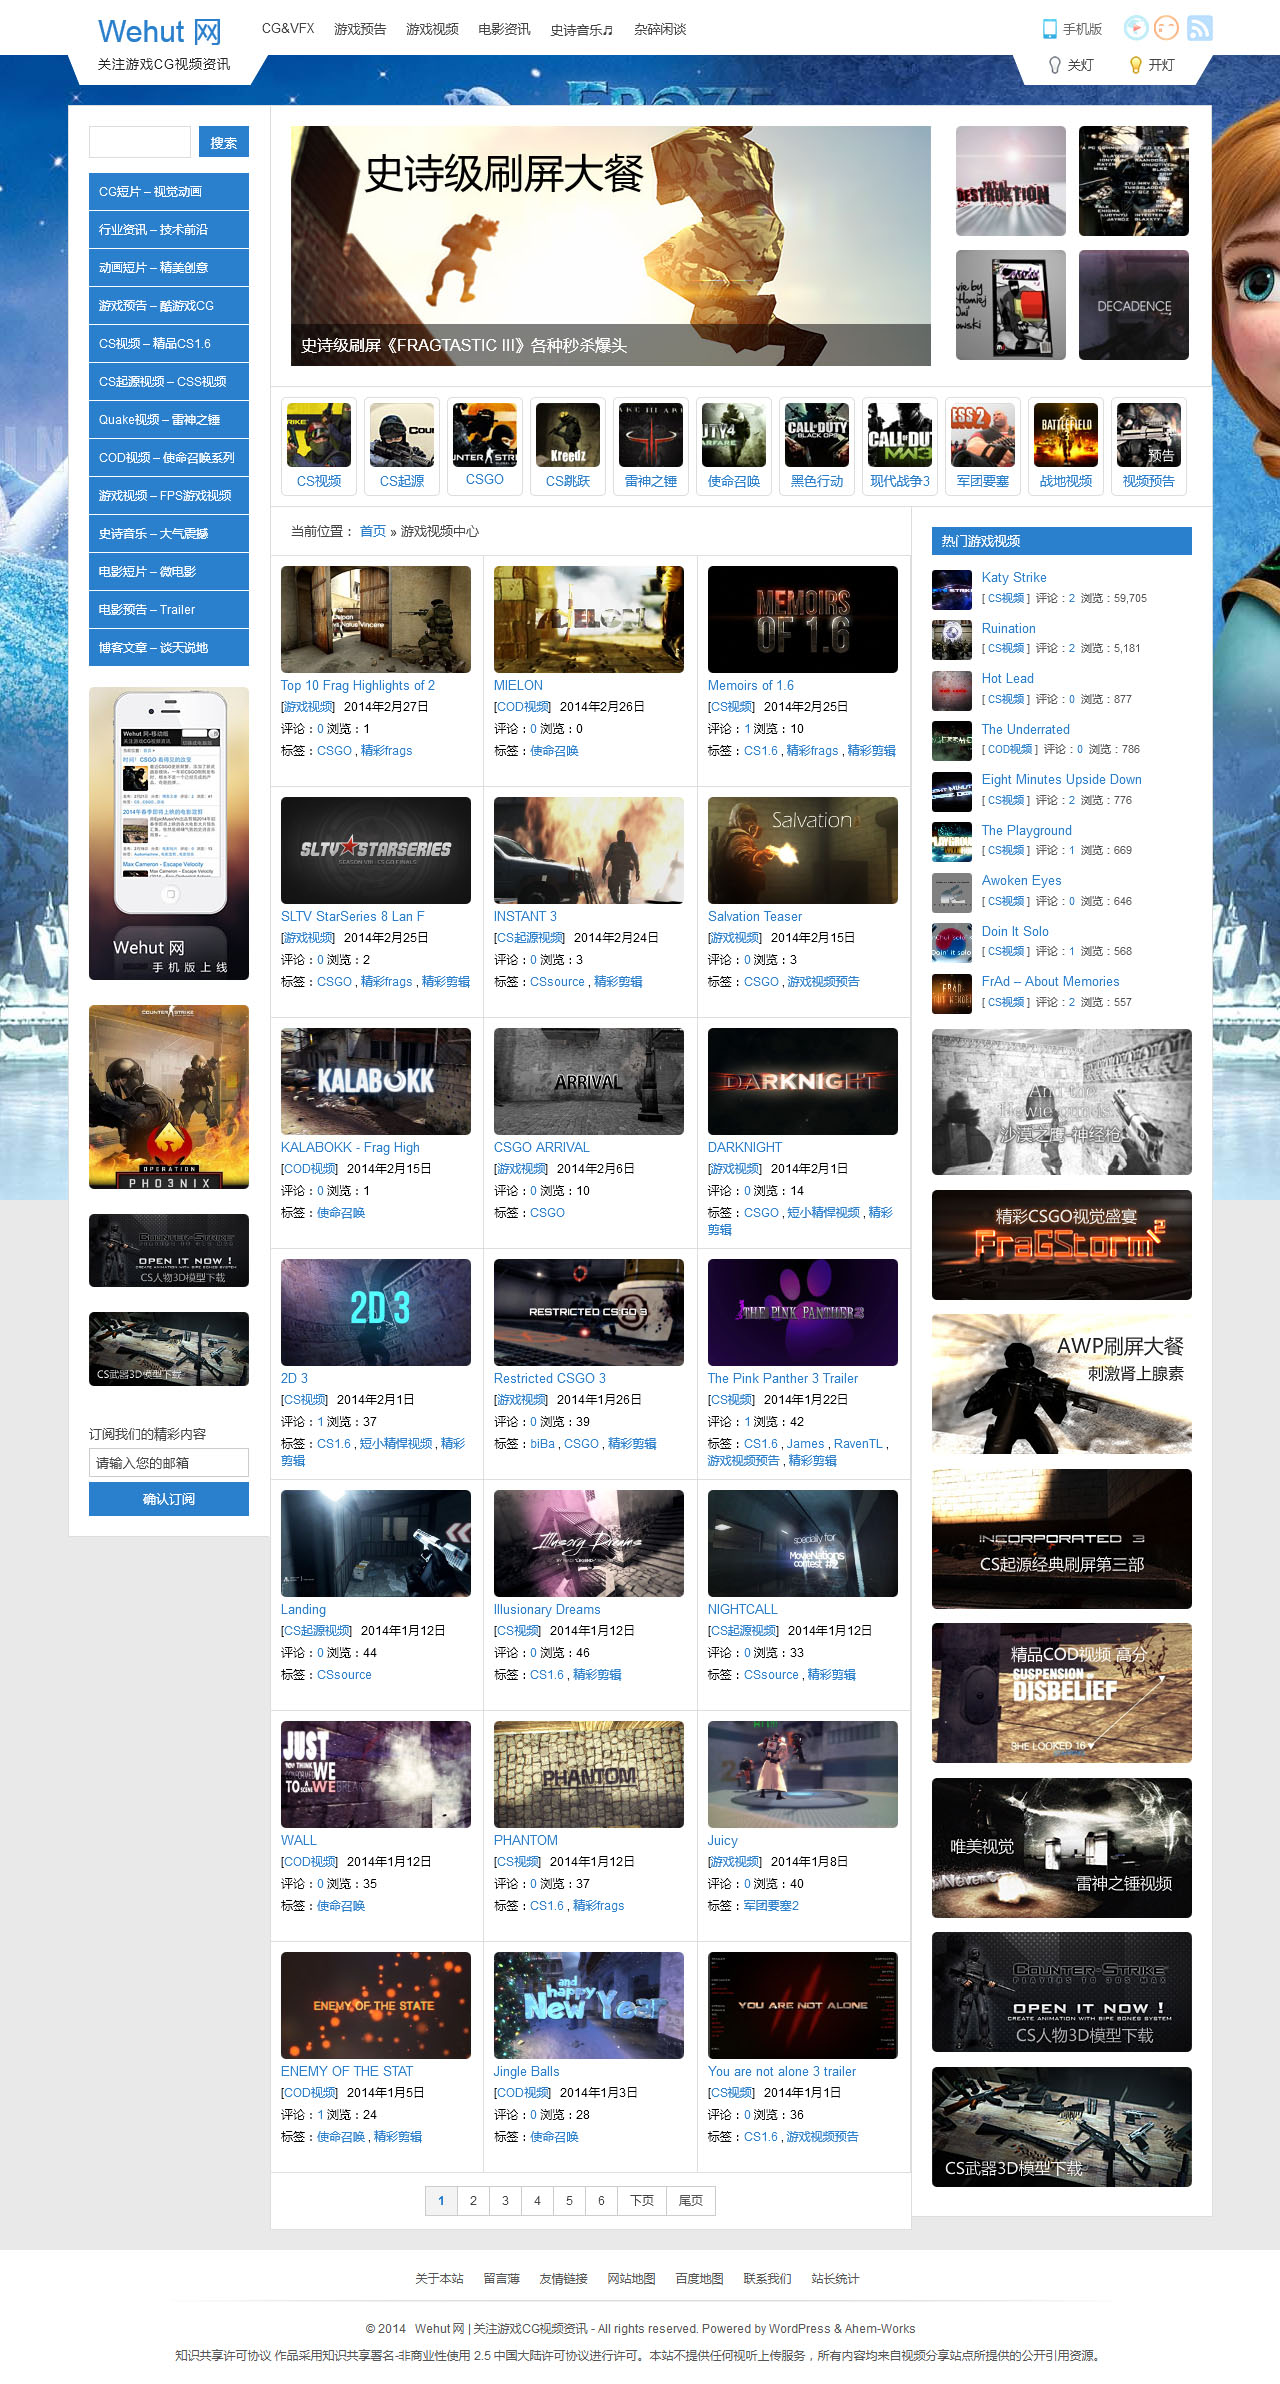This screenshot has height=2384, width=1280.
Task: Open Memoirs of 1.6 video title
Action: coord(751,685)
